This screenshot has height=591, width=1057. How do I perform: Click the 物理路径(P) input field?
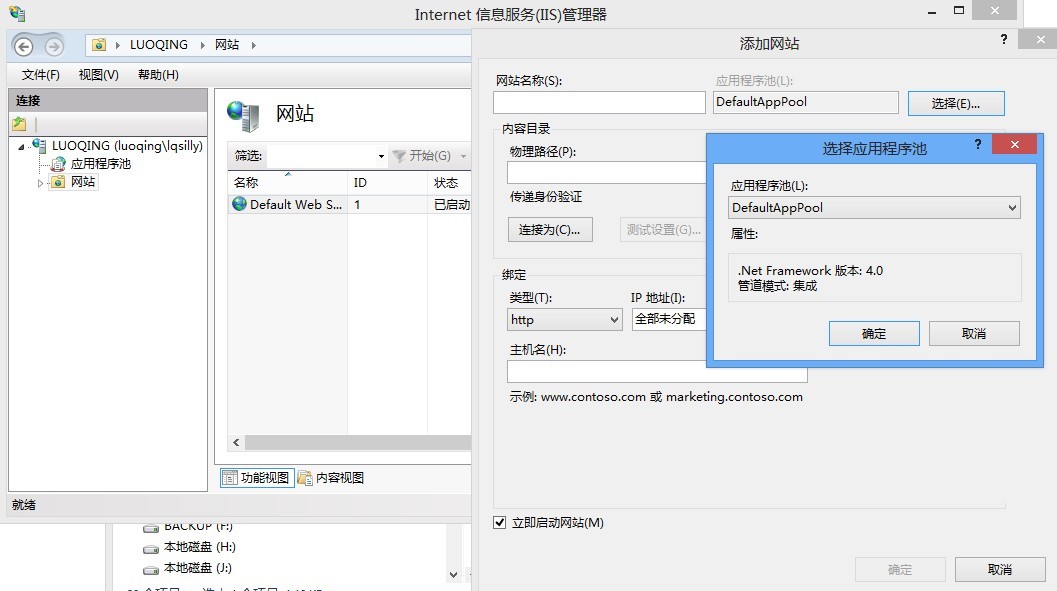[607, 173]
